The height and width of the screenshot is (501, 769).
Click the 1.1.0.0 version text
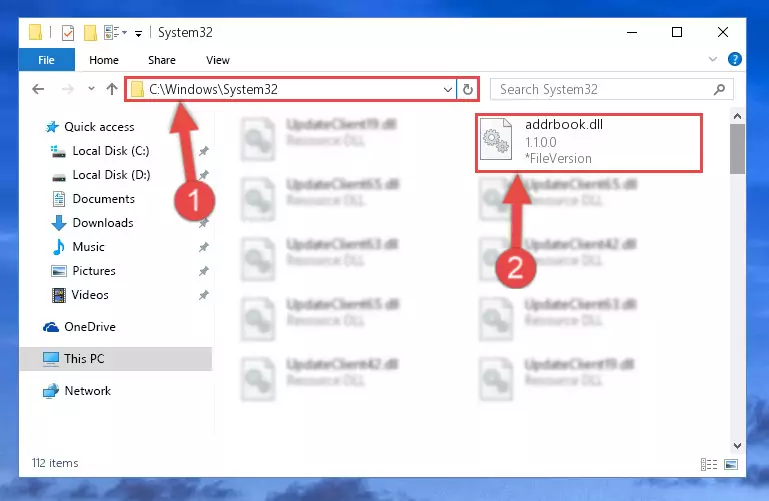click(x=541, y=143)
